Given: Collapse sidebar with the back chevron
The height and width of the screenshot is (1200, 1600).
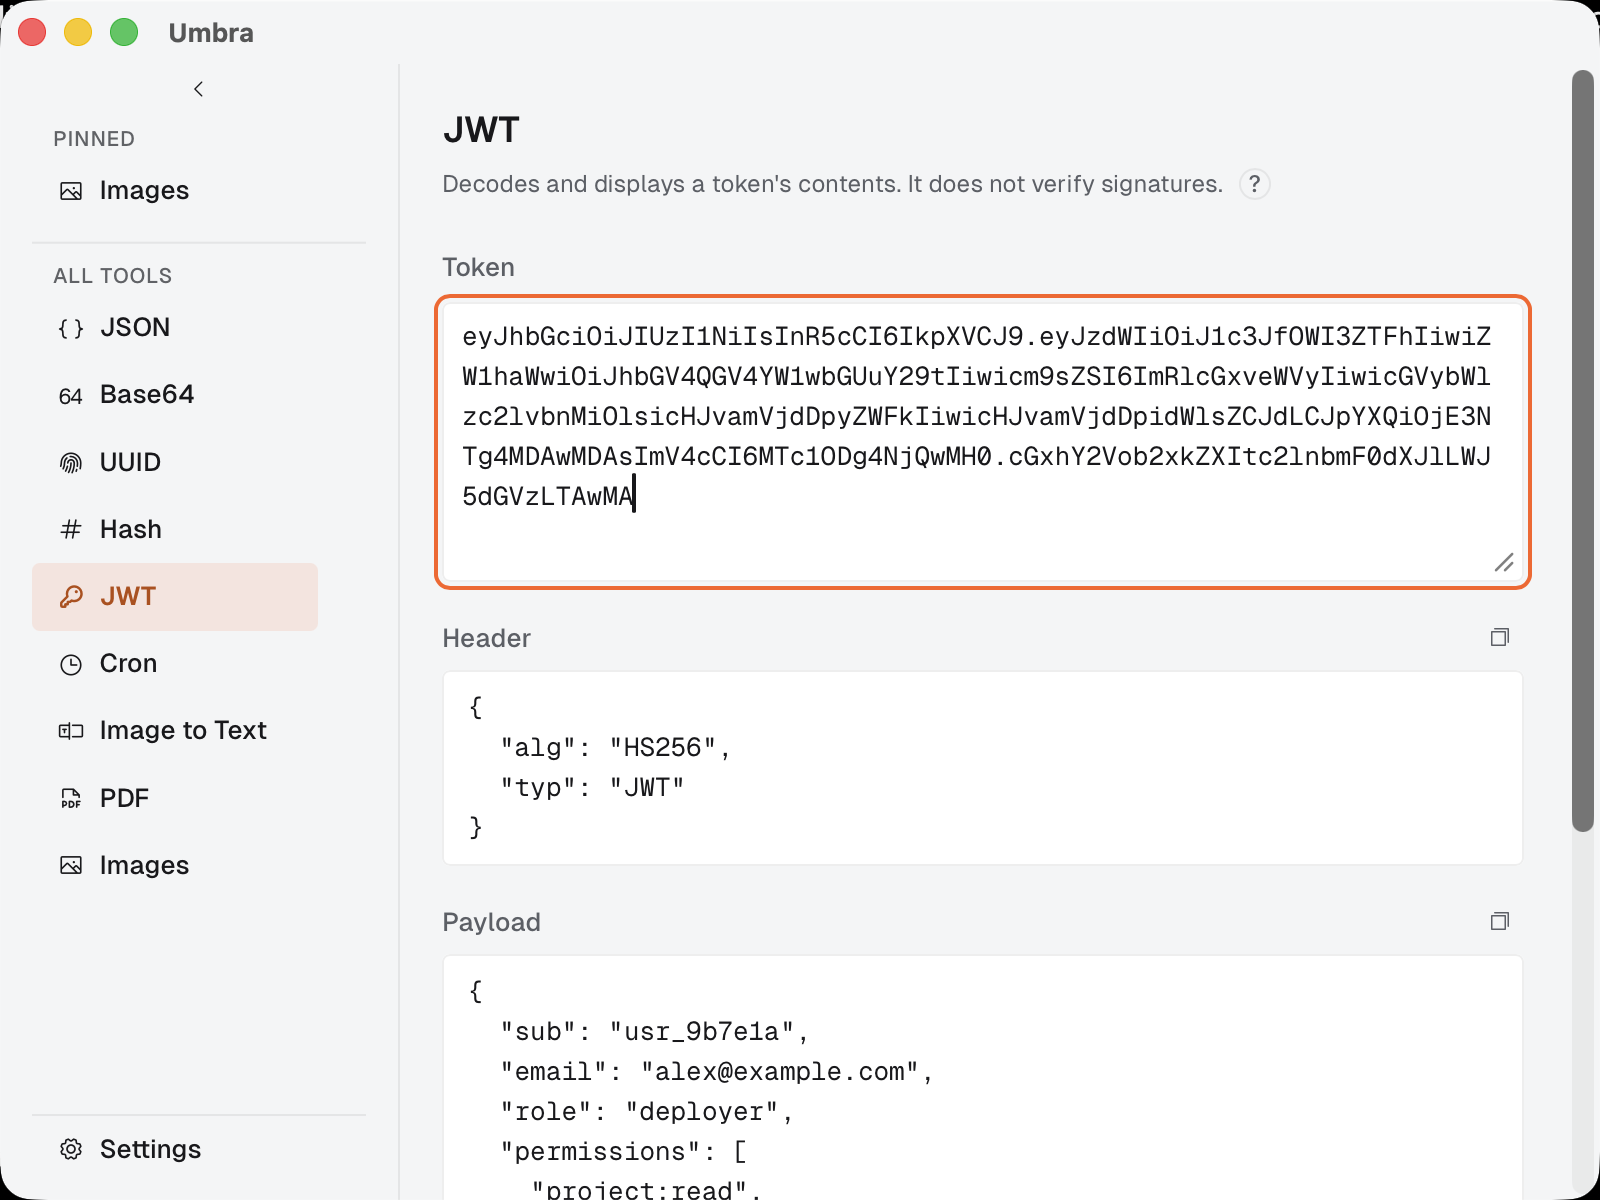Looking at the screenshot, I should 198,89.
